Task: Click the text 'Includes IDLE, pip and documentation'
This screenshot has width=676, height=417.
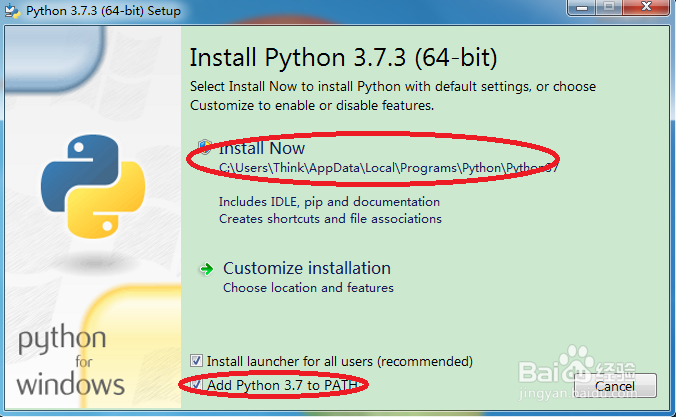Action: pyautogui.click(x=329, y=202)
